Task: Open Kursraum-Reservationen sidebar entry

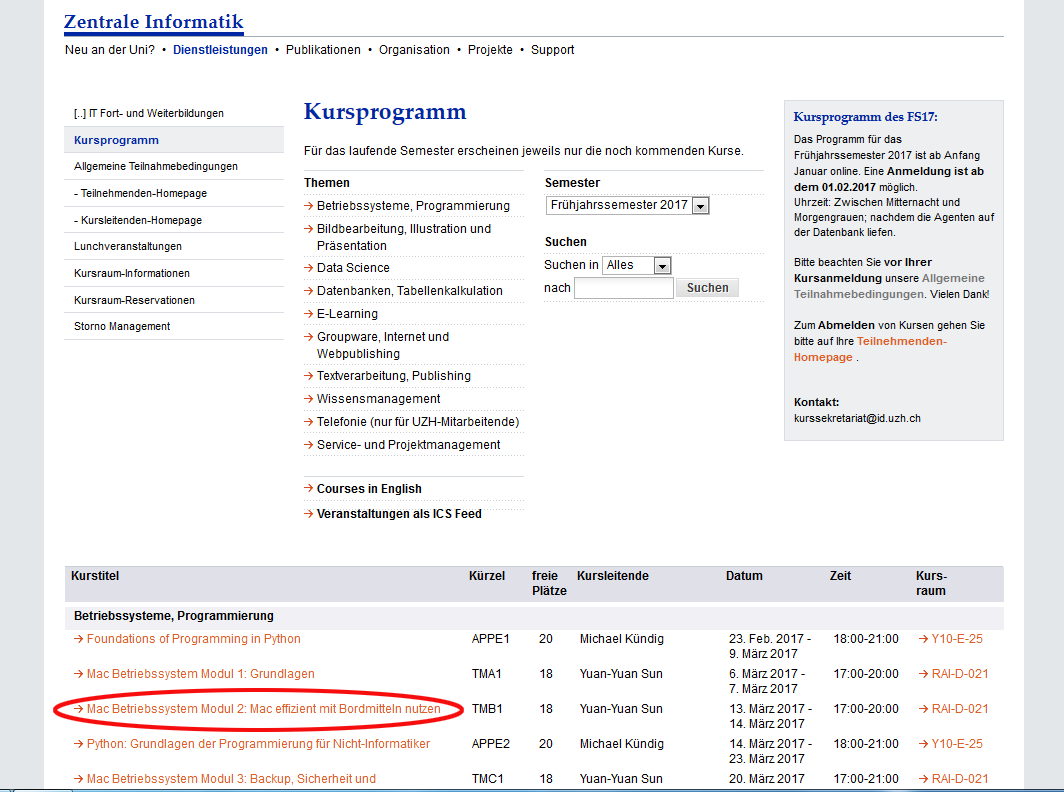Action: click(134, 300)
